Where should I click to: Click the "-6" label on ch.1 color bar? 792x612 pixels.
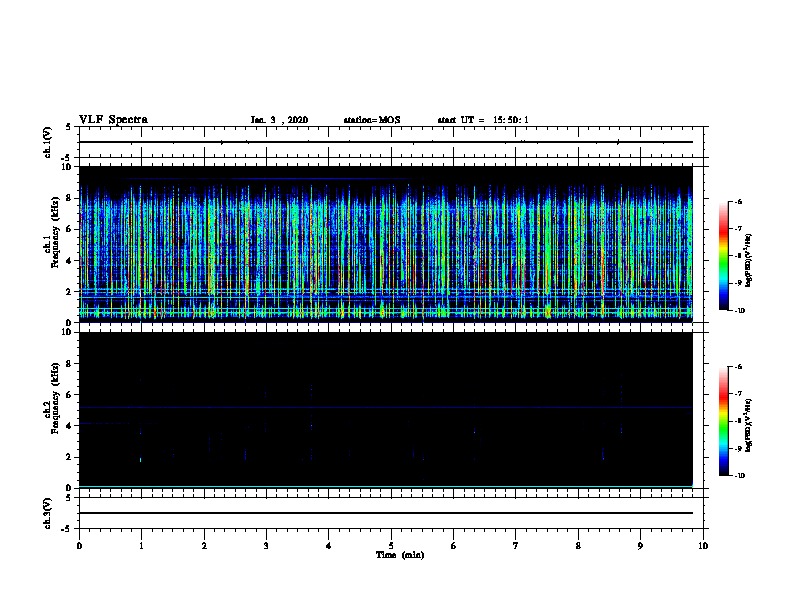738,202
